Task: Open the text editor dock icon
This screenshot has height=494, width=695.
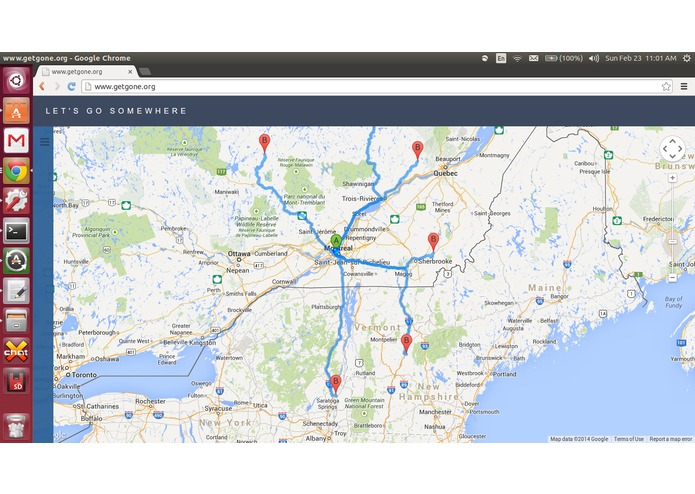Action: pos(16,291)
